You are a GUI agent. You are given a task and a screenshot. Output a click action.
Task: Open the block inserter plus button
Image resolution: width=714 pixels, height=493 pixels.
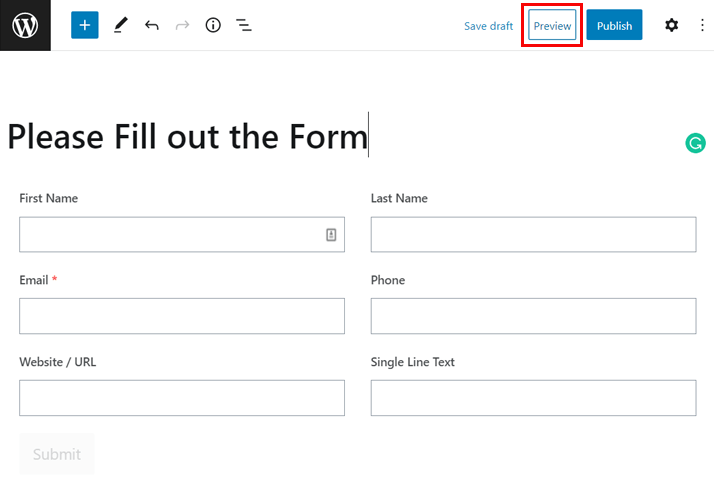click(x=85, y=25)
